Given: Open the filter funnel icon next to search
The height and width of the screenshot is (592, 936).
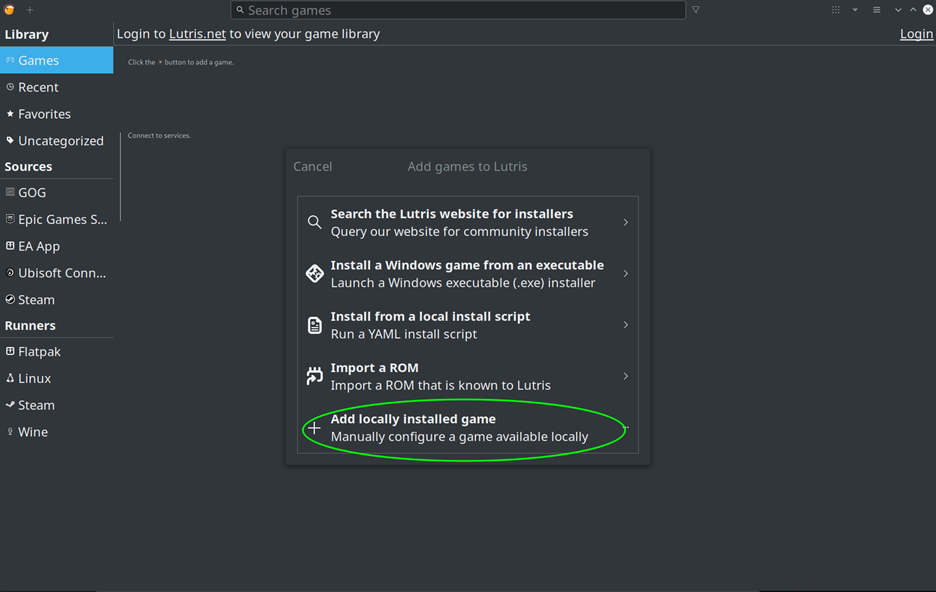Looking at the screenshot, I should 695,10.
